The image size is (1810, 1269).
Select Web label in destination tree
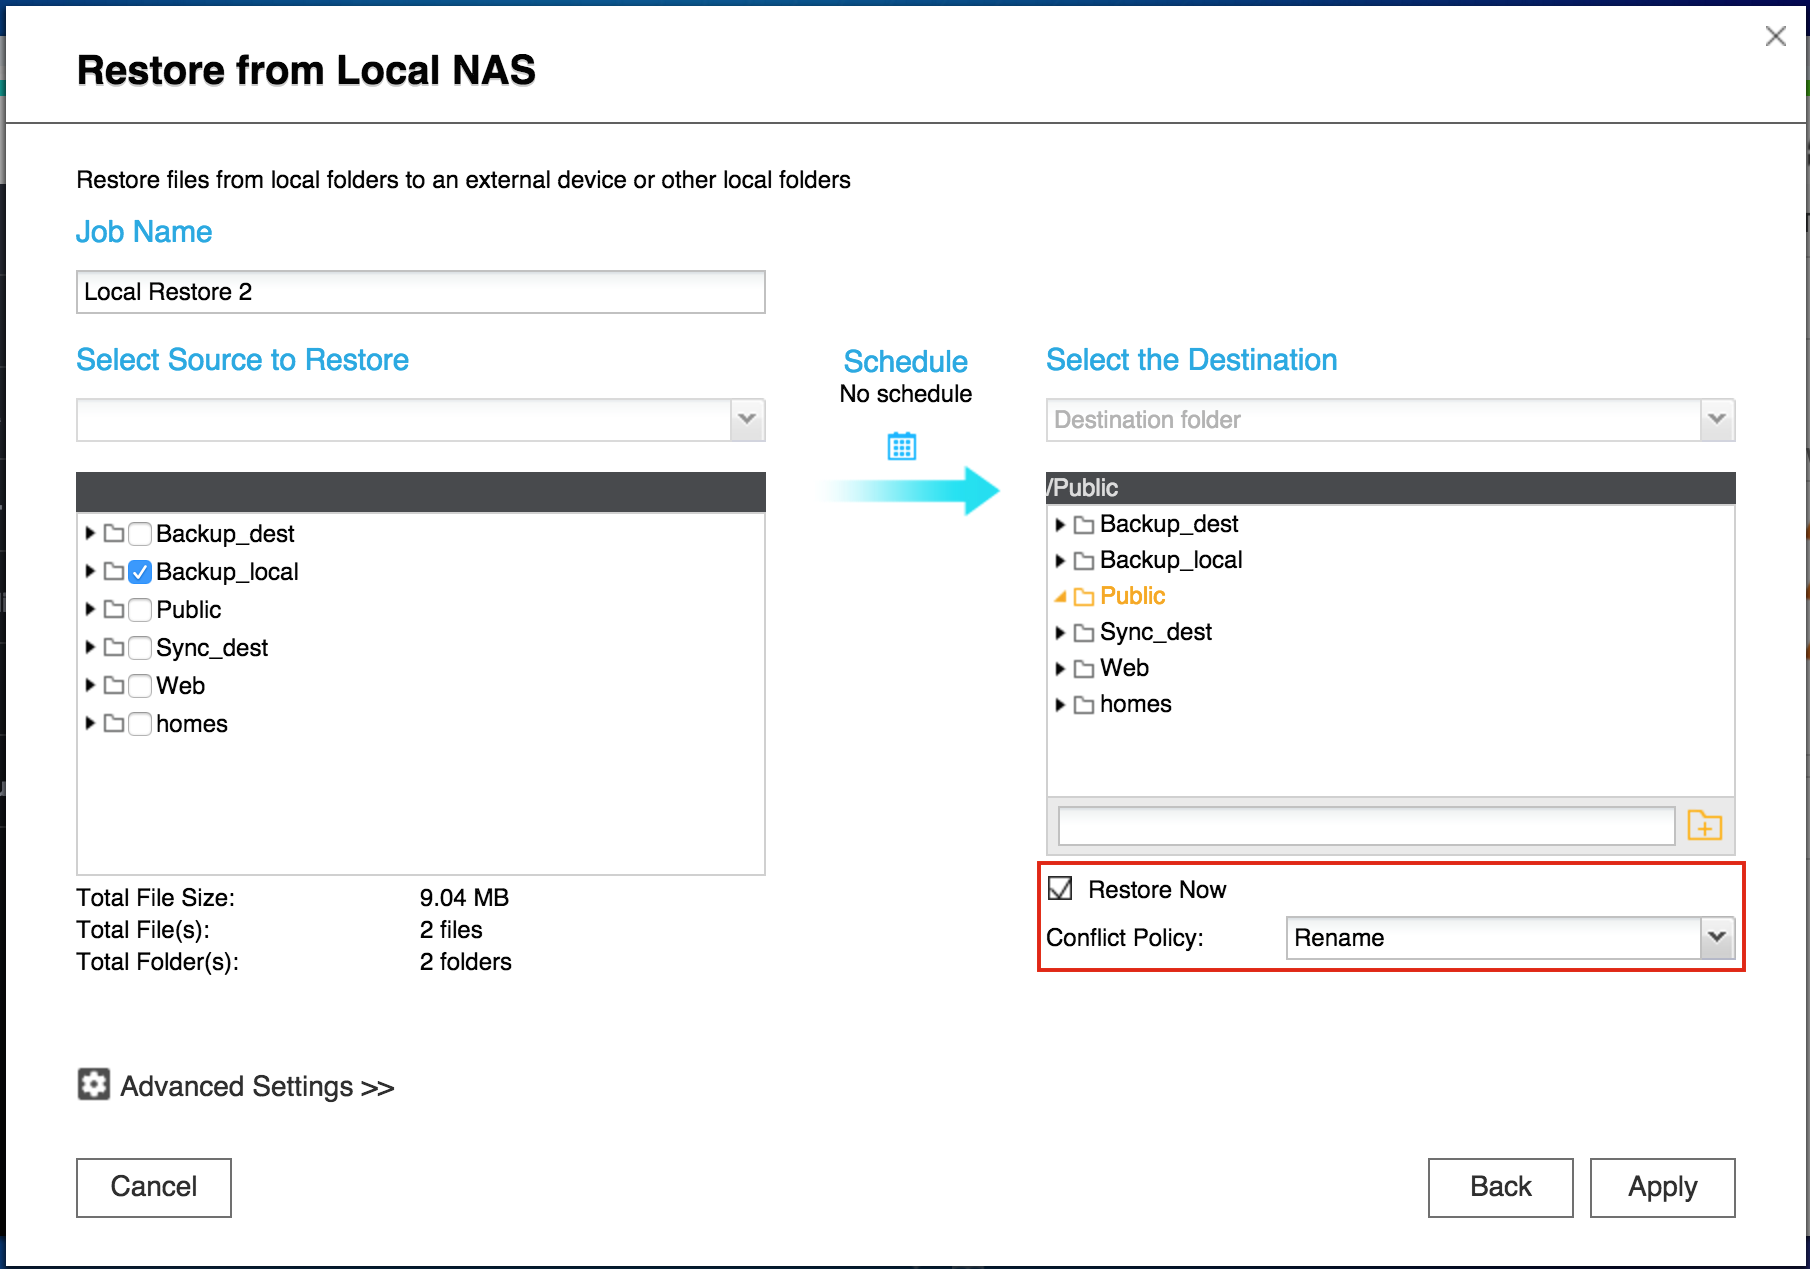[x=1124, y=668]
